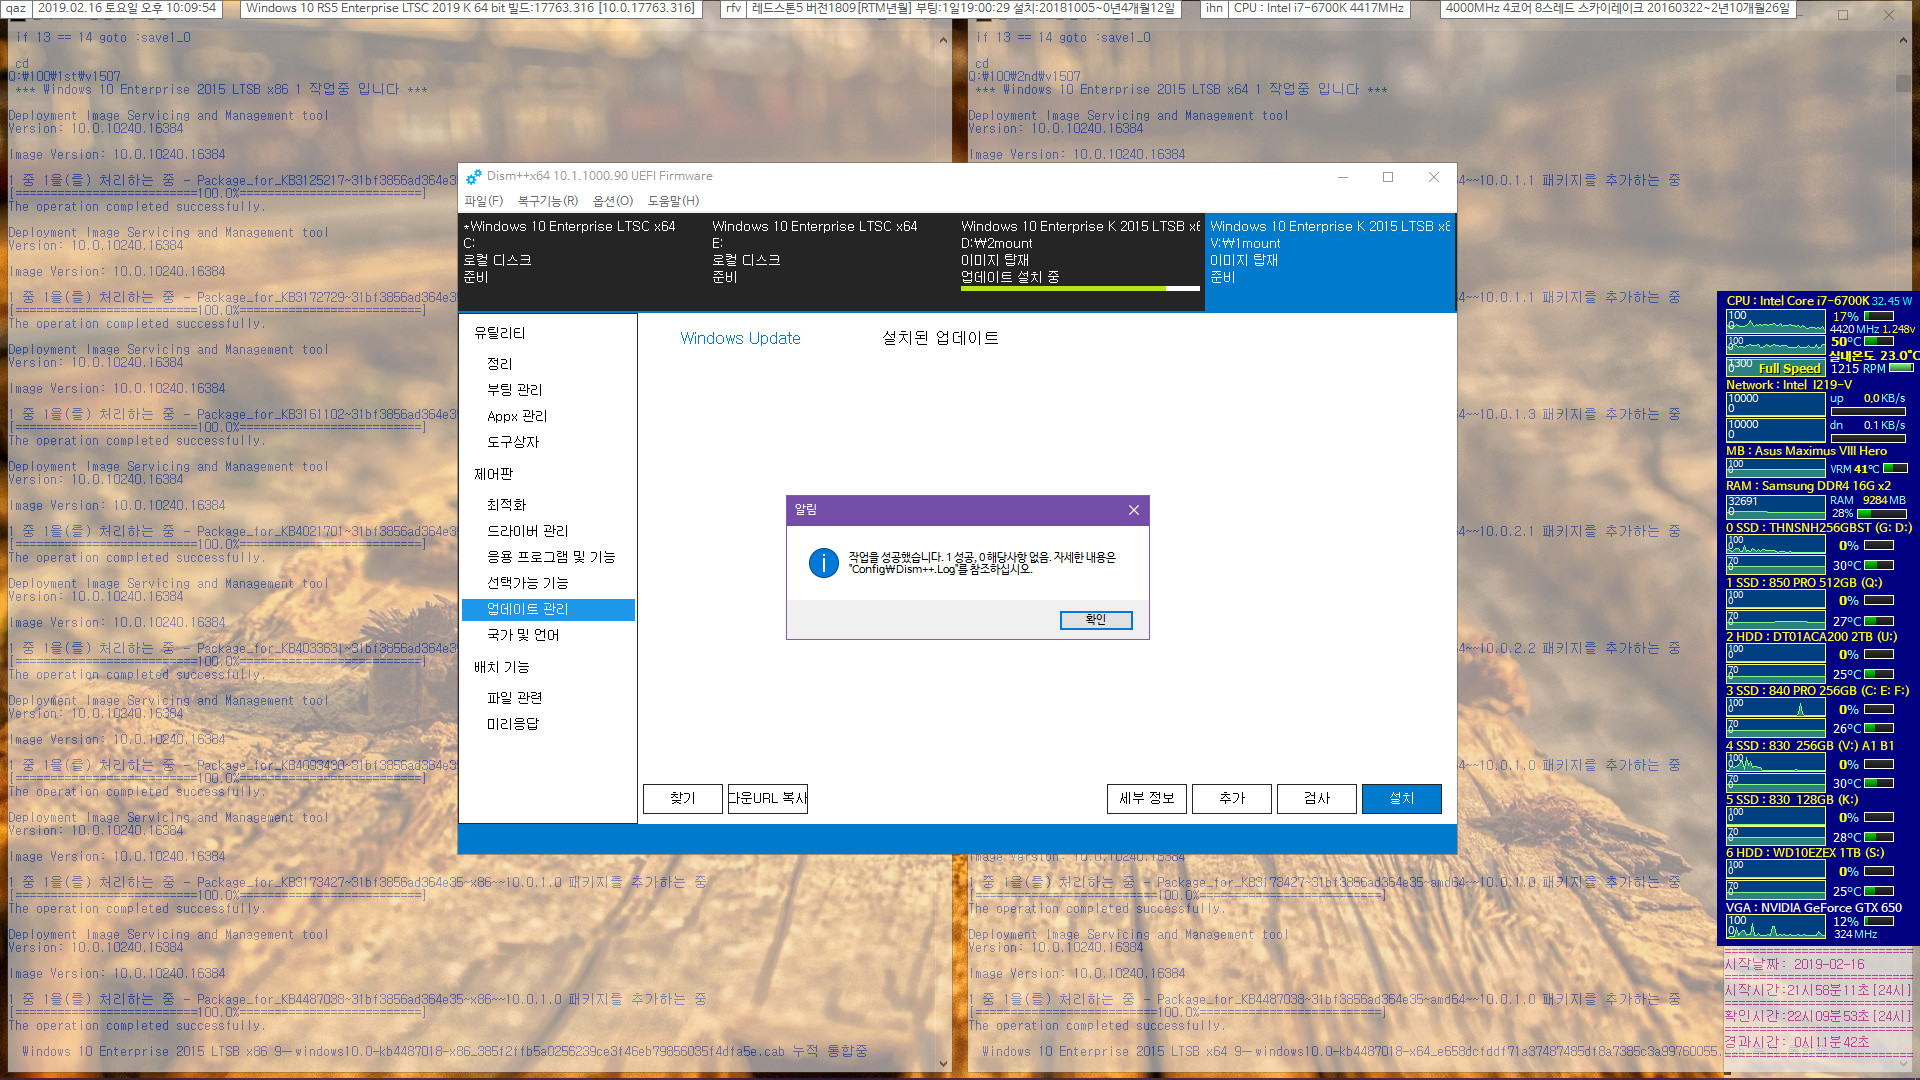Click 설치 (Install) button in bottom right
The width and height of the screenshot is (1920, 1080).
point(1400,798)
